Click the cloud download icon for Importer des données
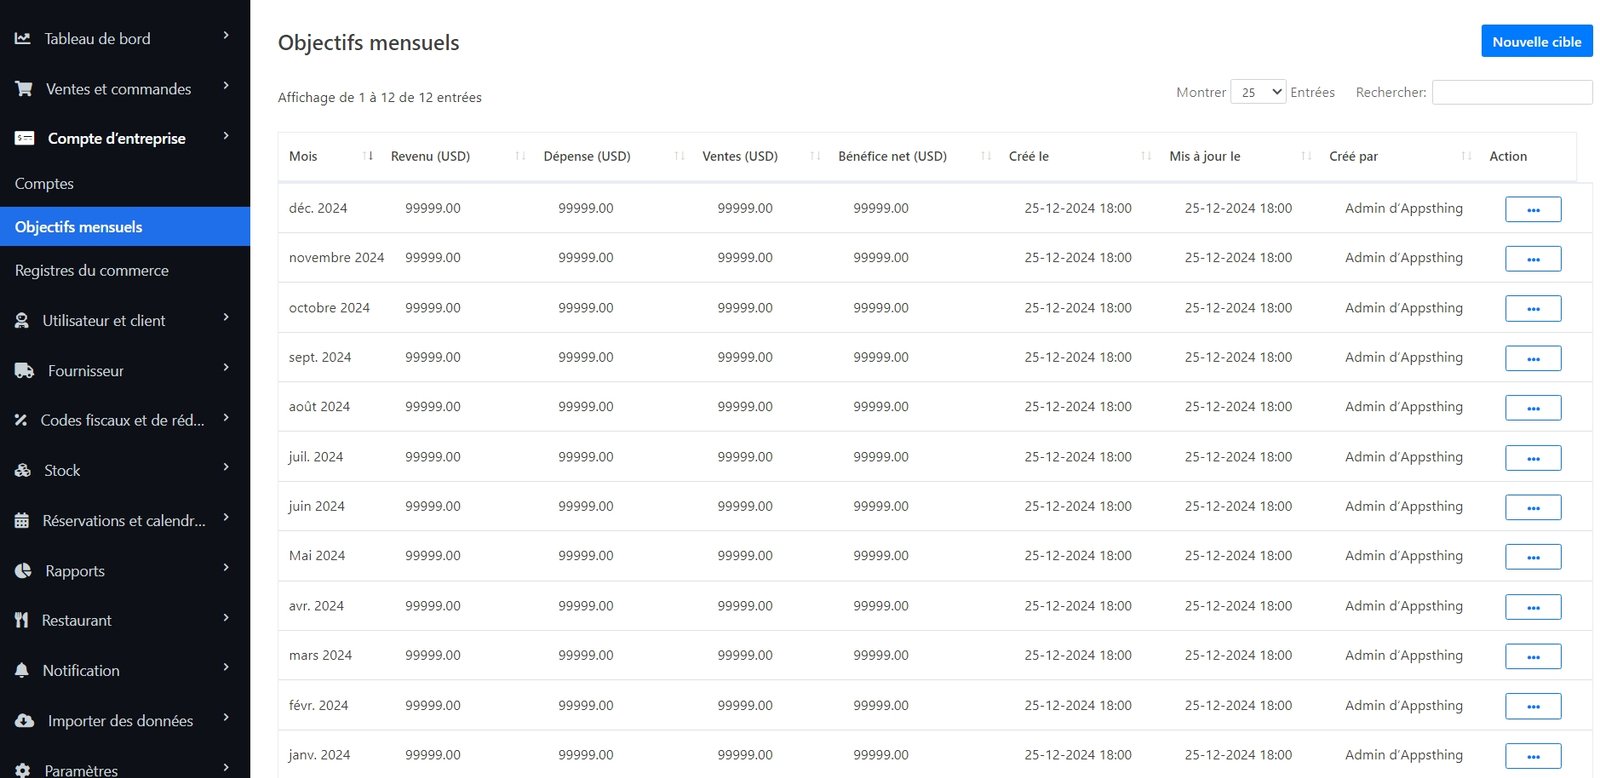 coord(24,721)
